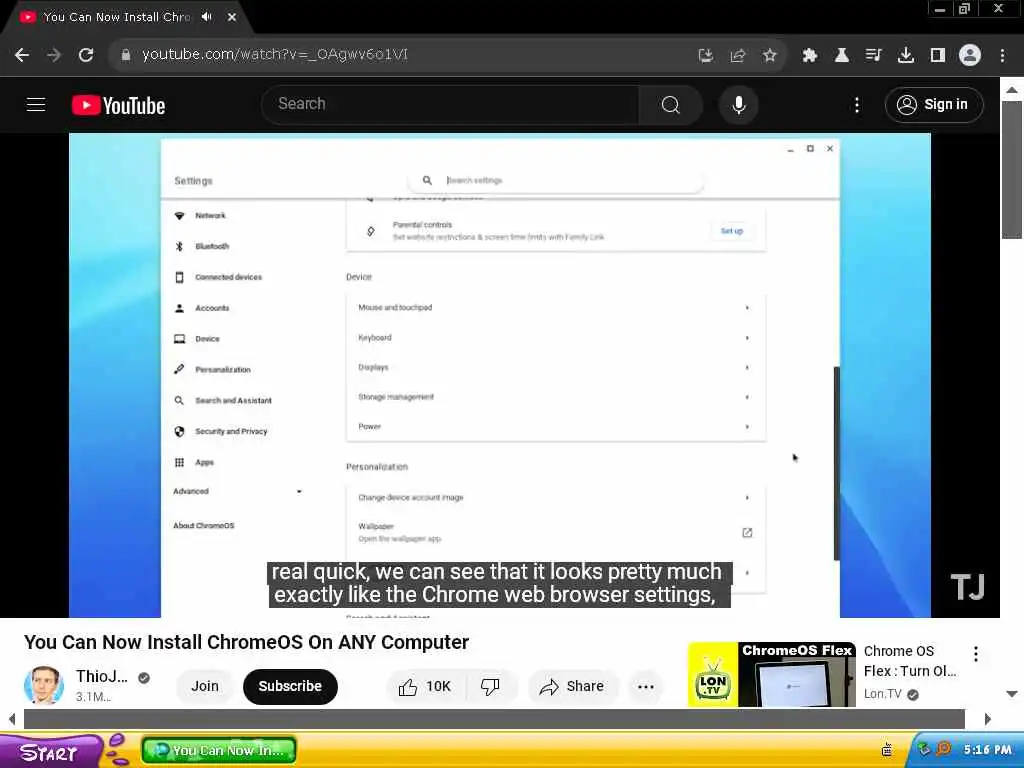Click Sign in button
This screenshot has height=768, width=1024.
[x=934, y=104]
